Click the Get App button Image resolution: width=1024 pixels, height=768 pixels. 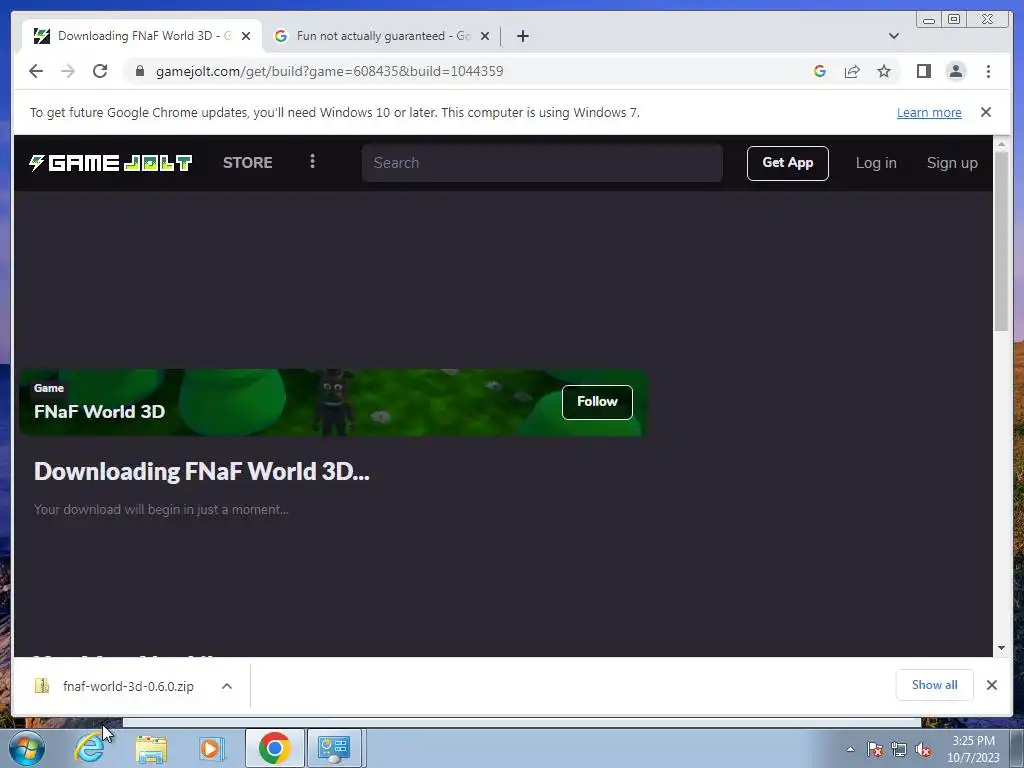[x=788, y=163]
